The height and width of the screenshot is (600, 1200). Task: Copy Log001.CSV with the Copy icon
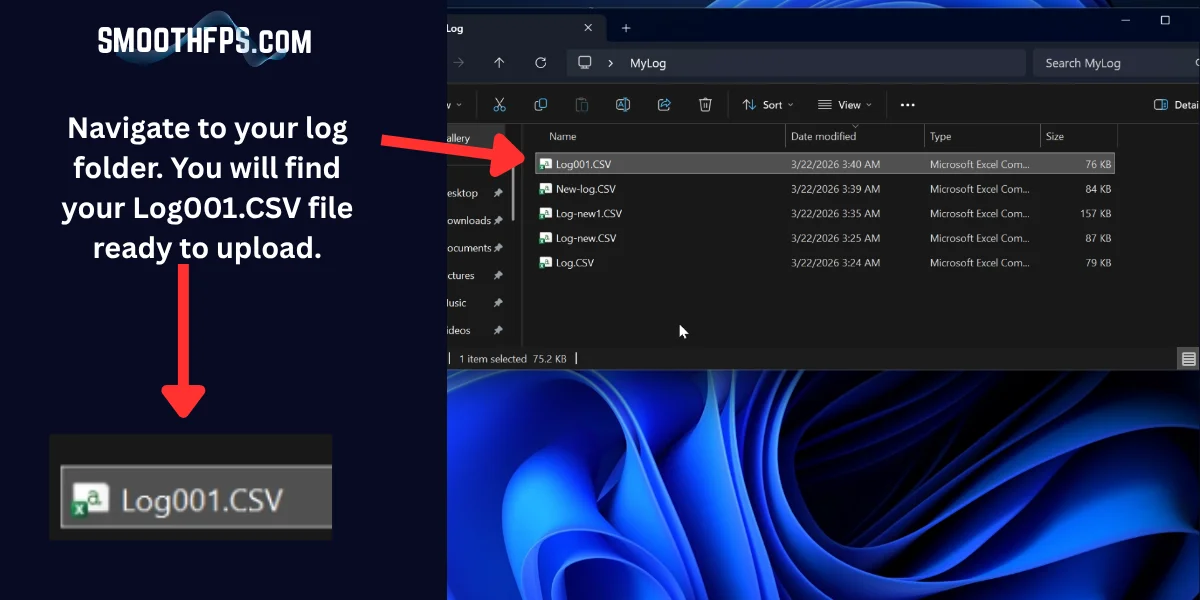click(x=540, y=104)
